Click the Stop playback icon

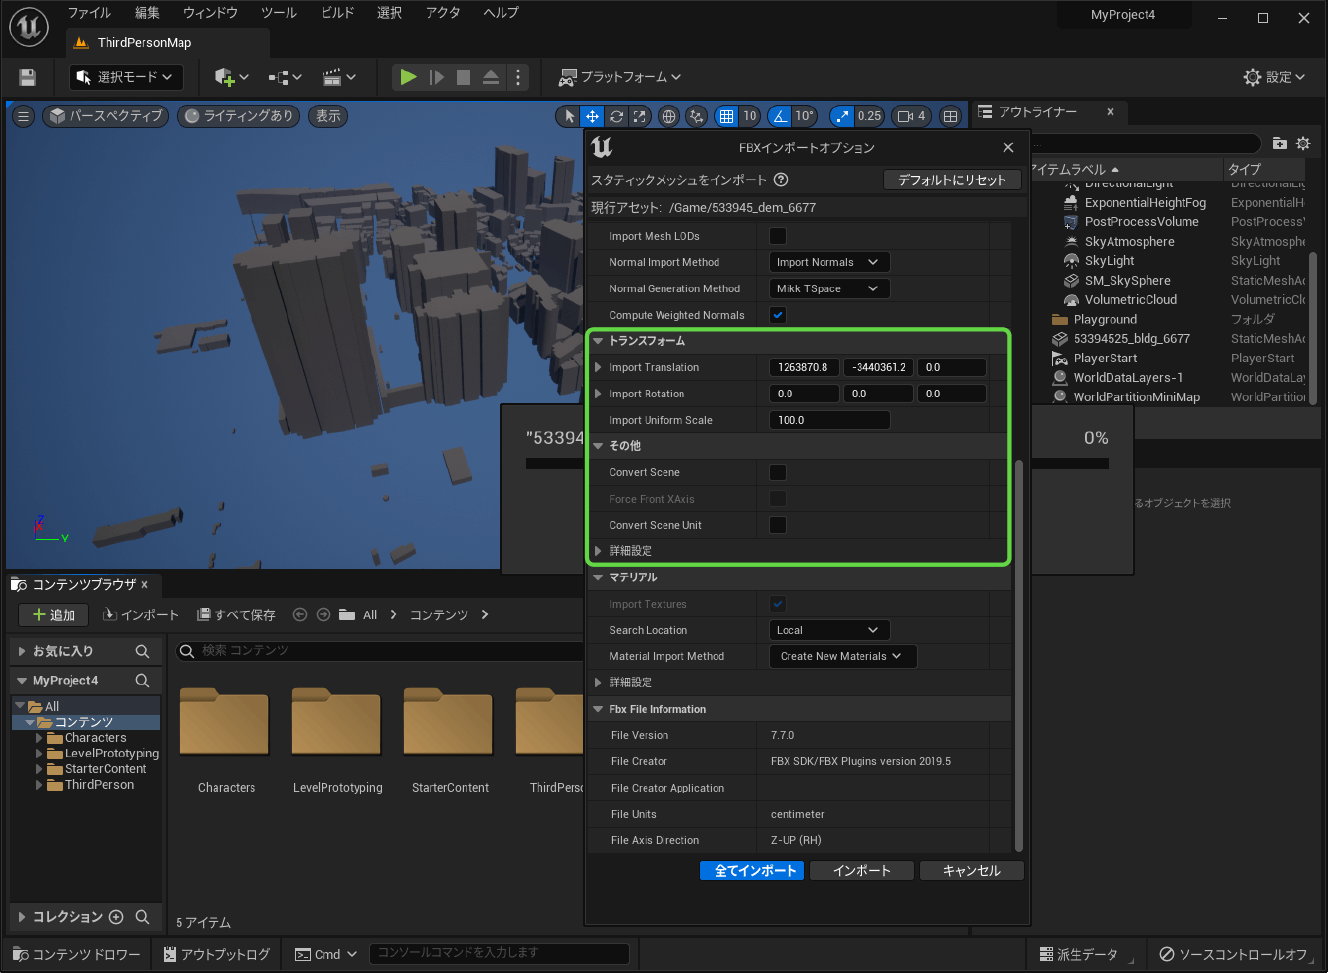(x=463, y=77)
